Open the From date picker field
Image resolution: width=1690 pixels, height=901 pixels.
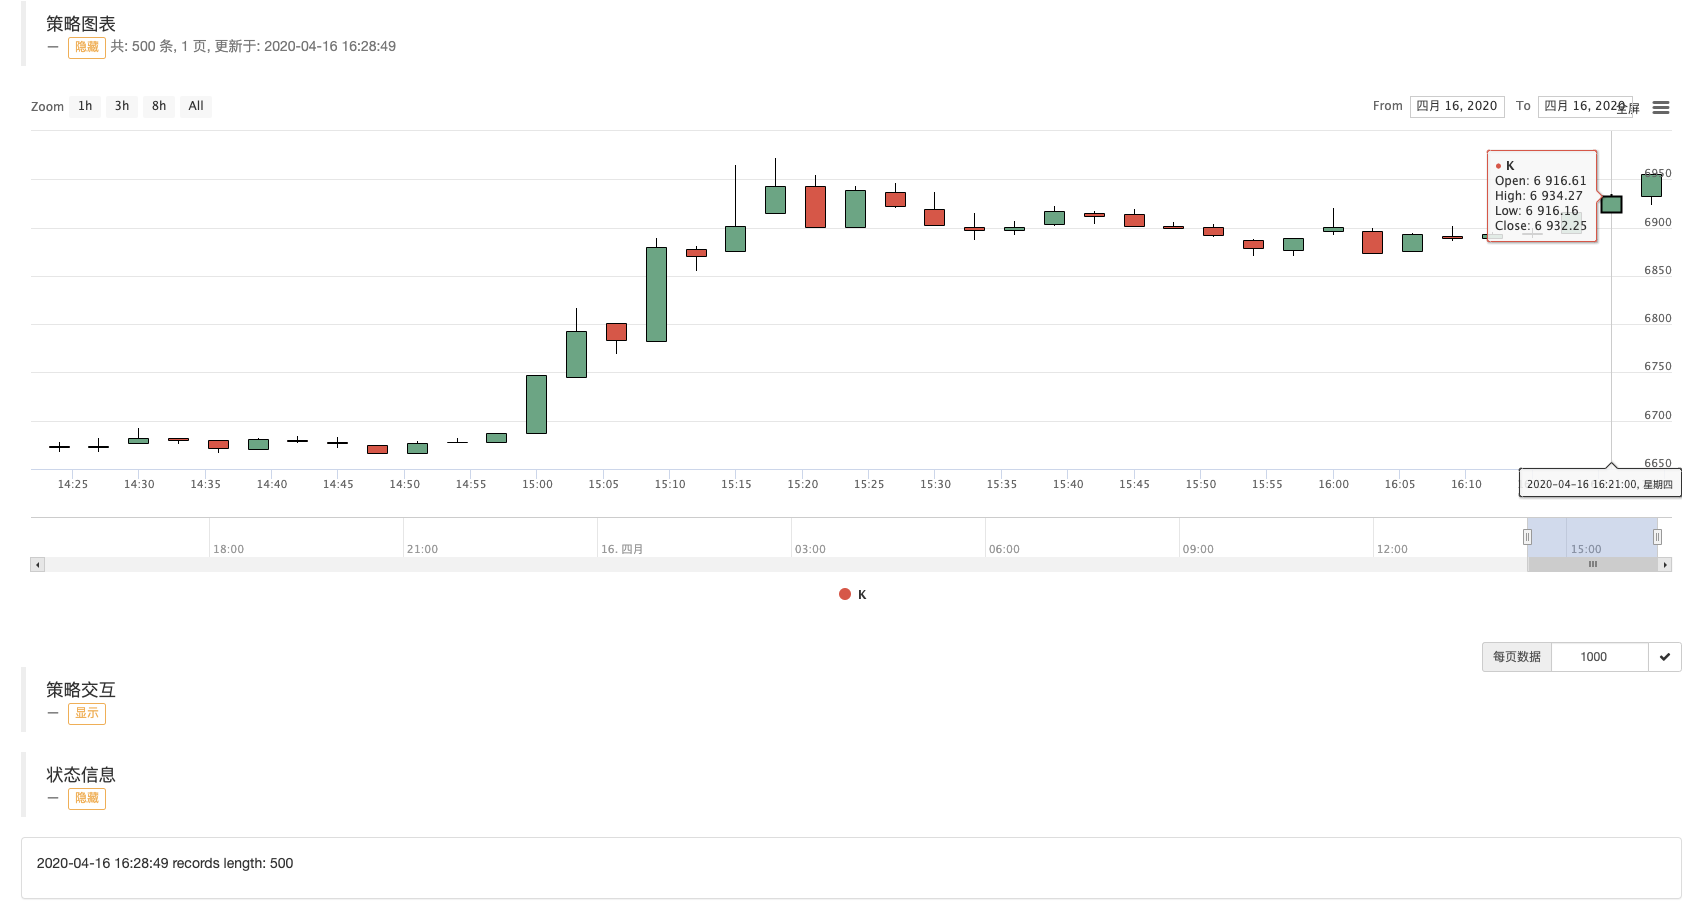(x=1456, y=106)
